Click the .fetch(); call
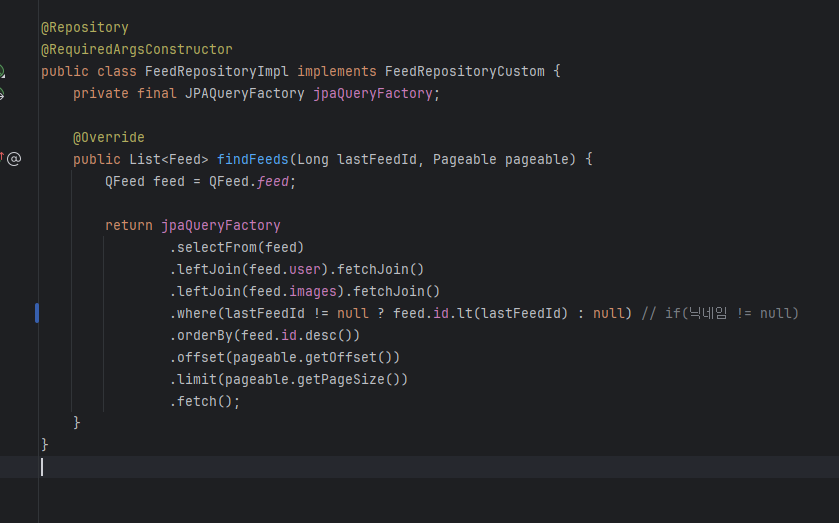This screenshot has height=523, width=839. (204, 401)
